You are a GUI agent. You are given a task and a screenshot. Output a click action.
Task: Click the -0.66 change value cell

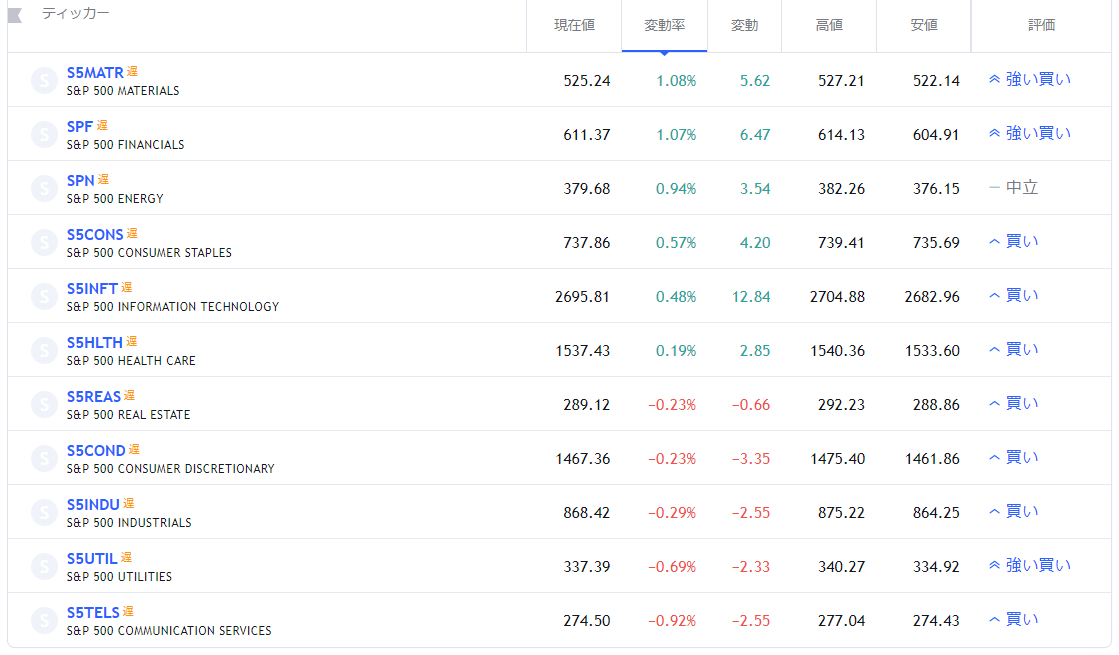(x=751, y=405)
